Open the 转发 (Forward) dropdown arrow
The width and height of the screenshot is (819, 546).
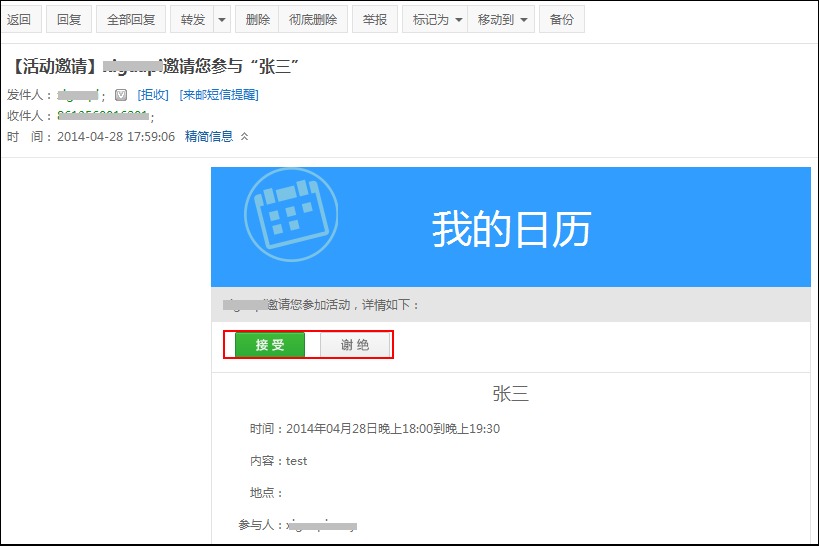221,20
